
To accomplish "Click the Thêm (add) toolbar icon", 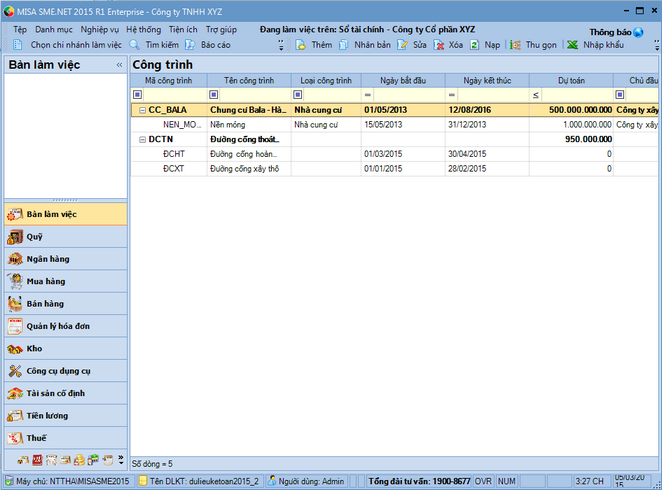I will (301, 45).
